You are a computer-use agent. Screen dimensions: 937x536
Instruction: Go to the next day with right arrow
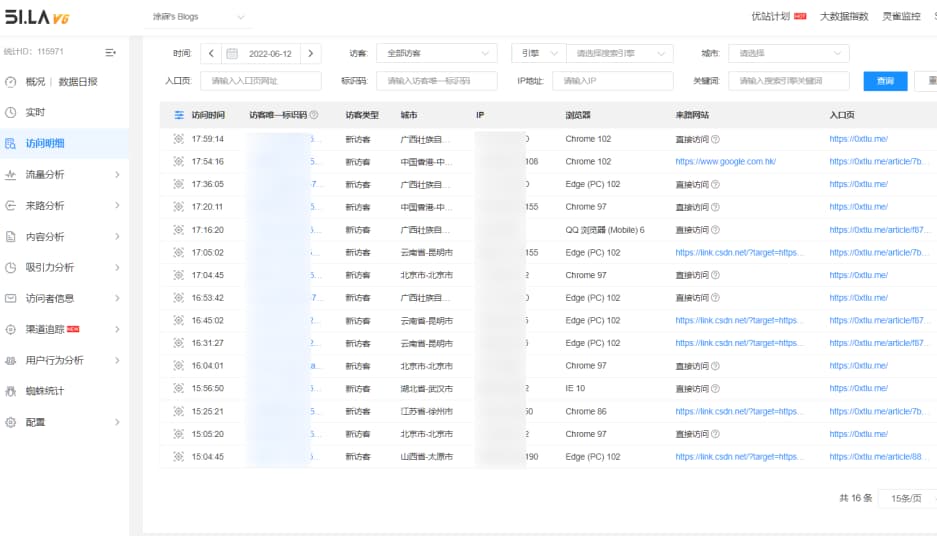click(311, 54)
